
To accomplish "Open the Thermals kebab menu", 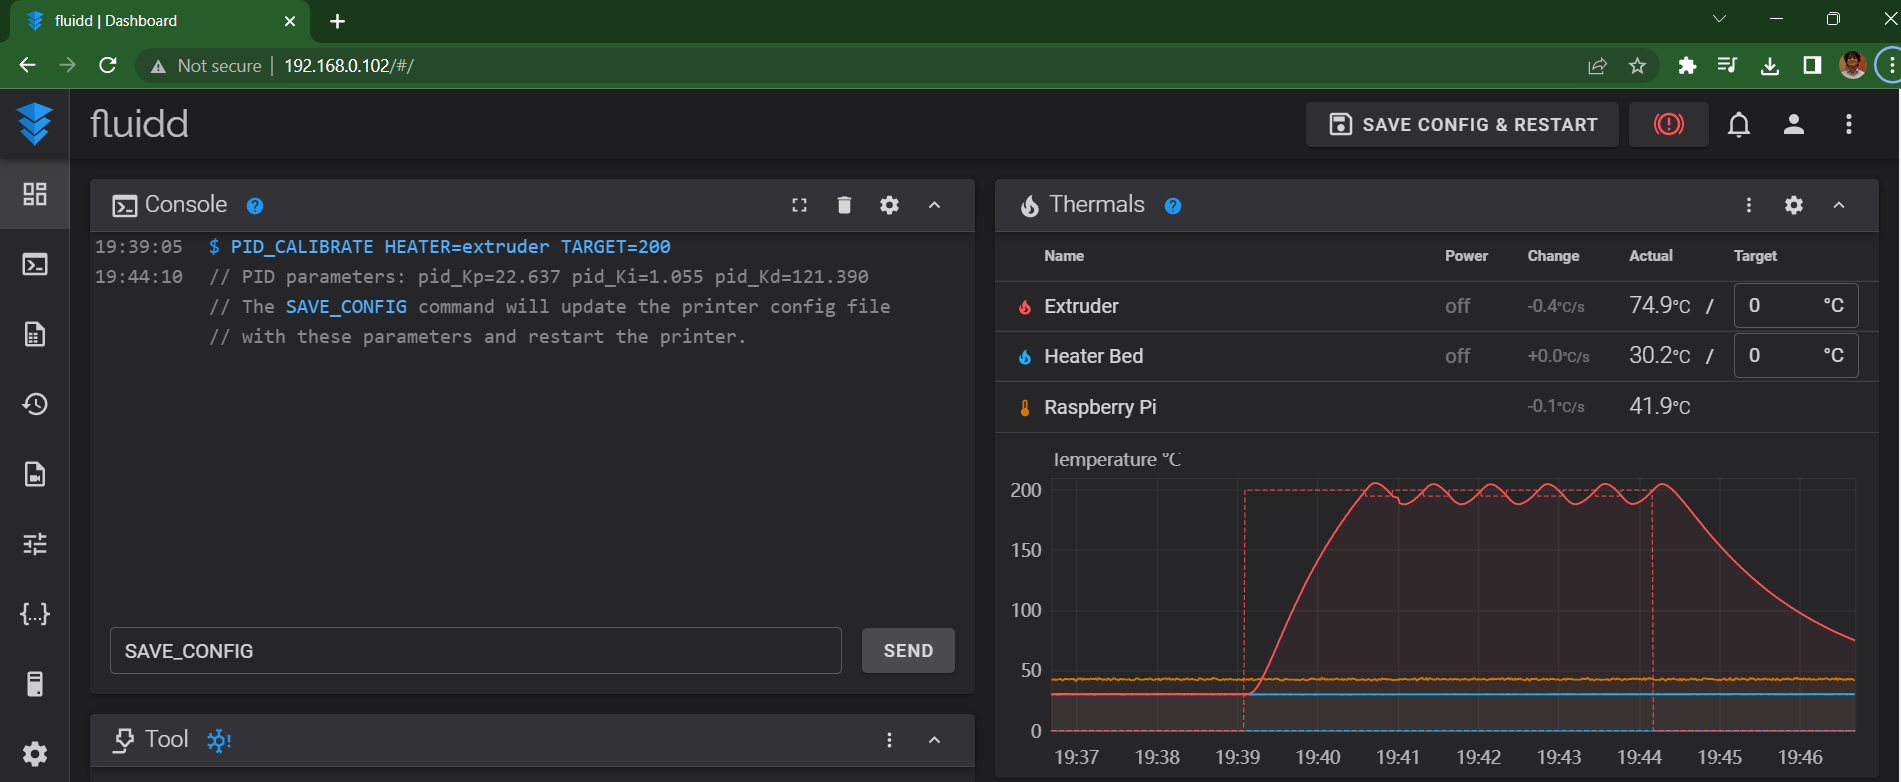I will click(x=1748, y=205).
